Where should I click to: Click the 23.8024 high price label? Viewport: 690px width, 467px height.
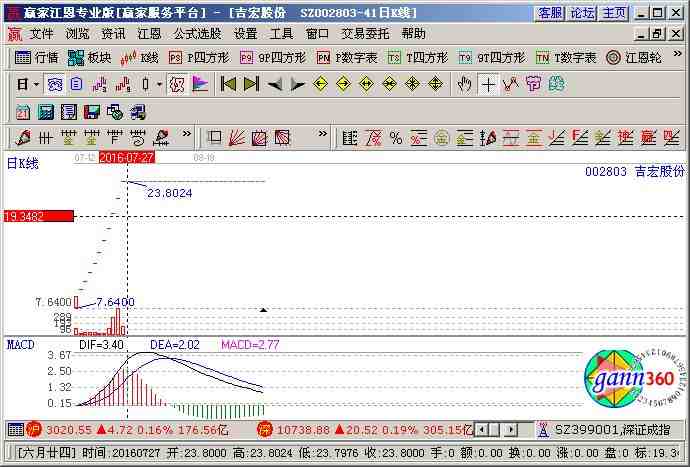coord(169,193)
